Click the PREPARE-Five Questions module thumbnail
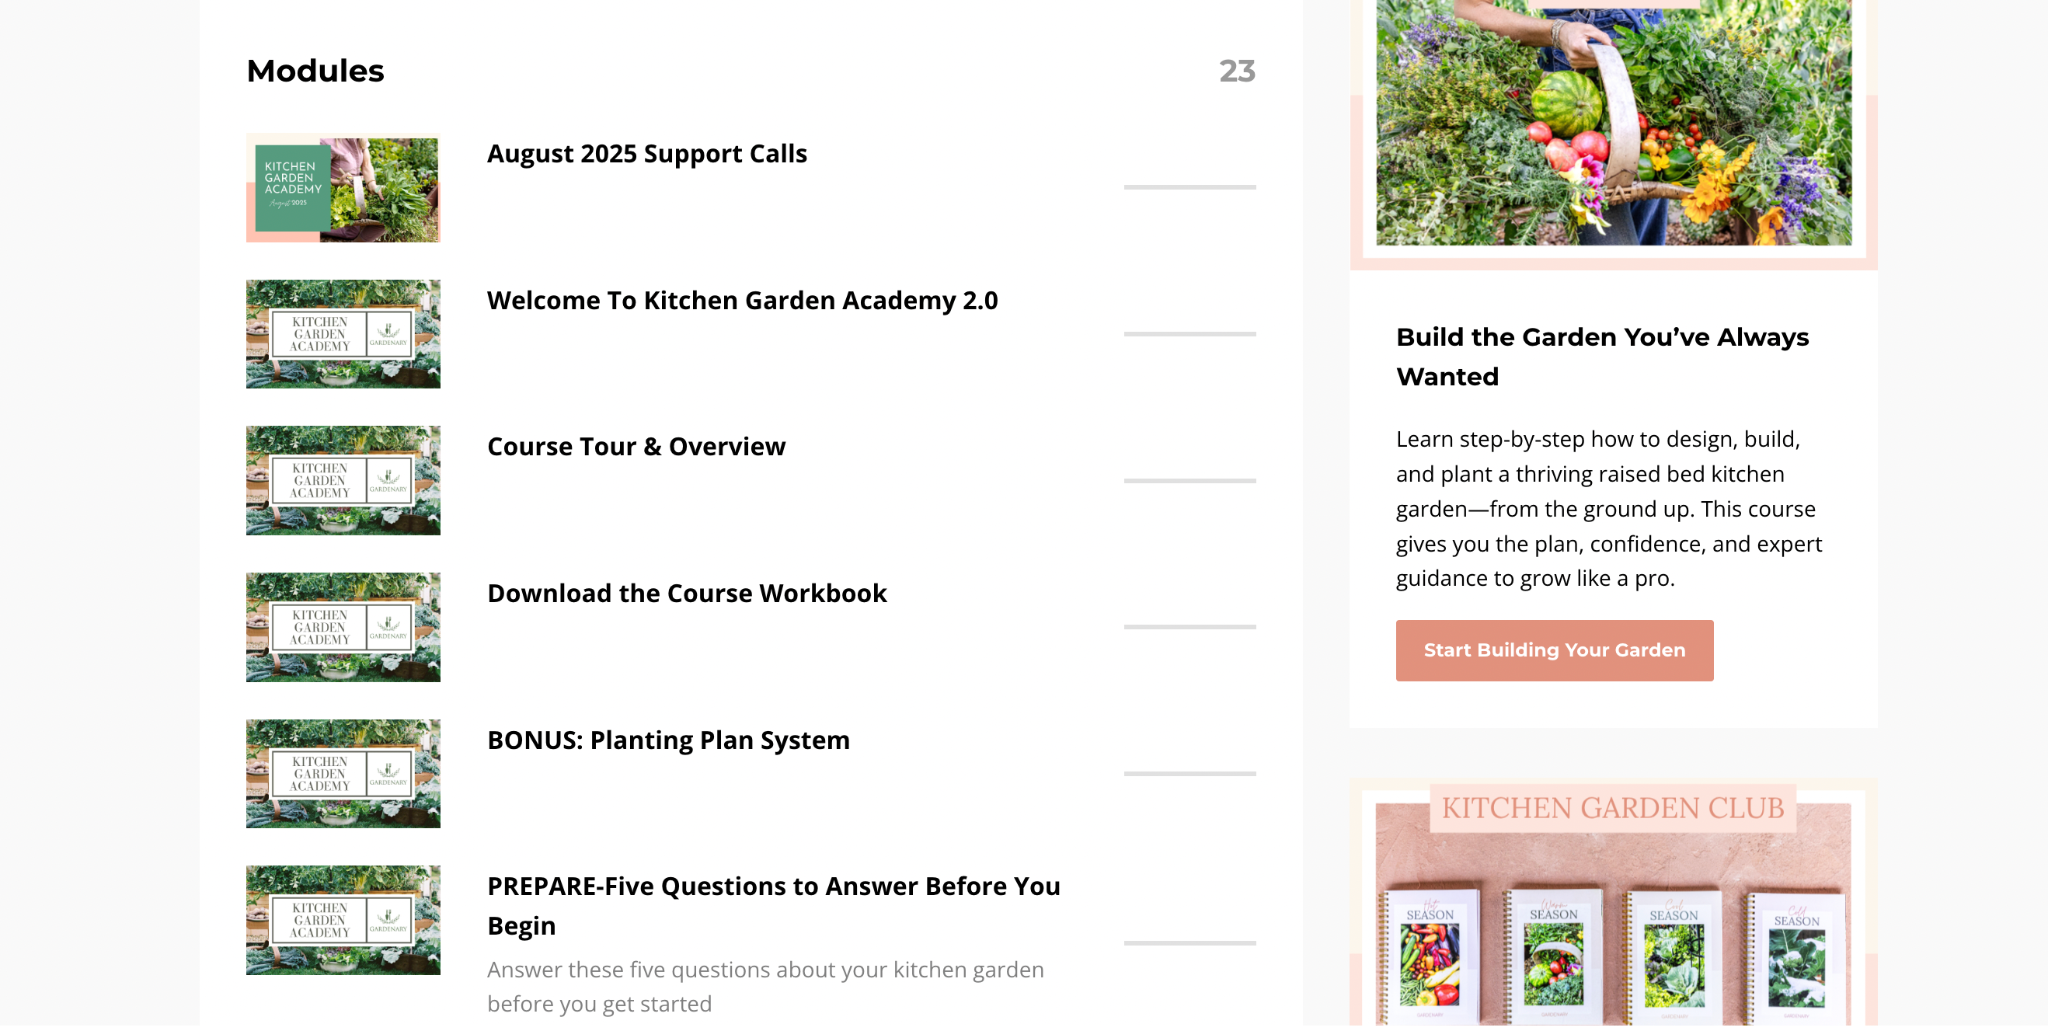The width and height of the screenshot is (2048, 1026). point(343,920)
